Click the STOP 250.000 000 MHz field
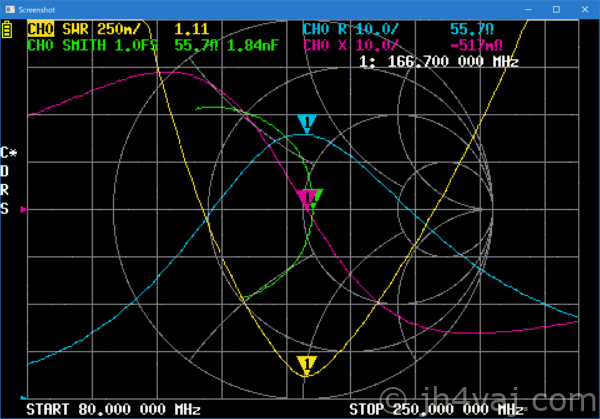The height and width of the screenshot is (419, 600). click(x=435, y=410)
